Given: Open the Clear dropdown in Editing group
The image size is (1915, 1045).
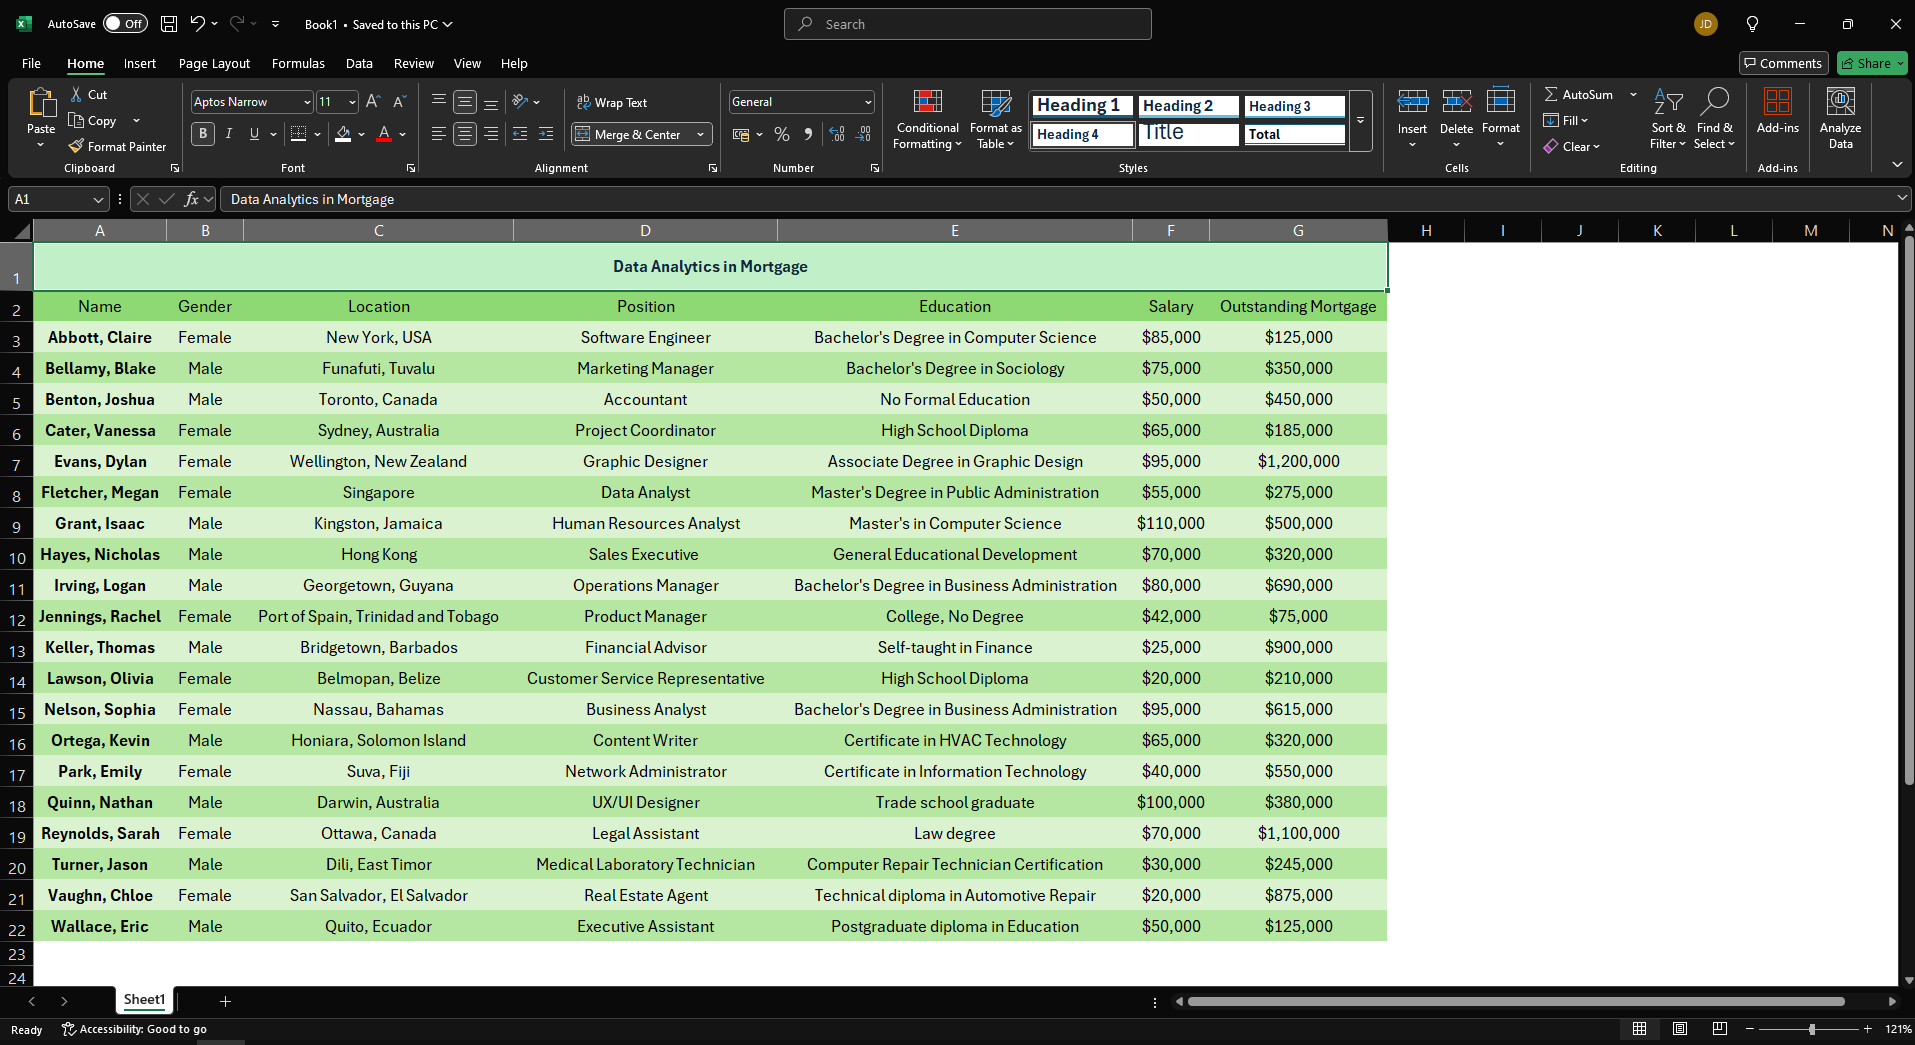Looking at the screenshot, I should [1572, 146].
